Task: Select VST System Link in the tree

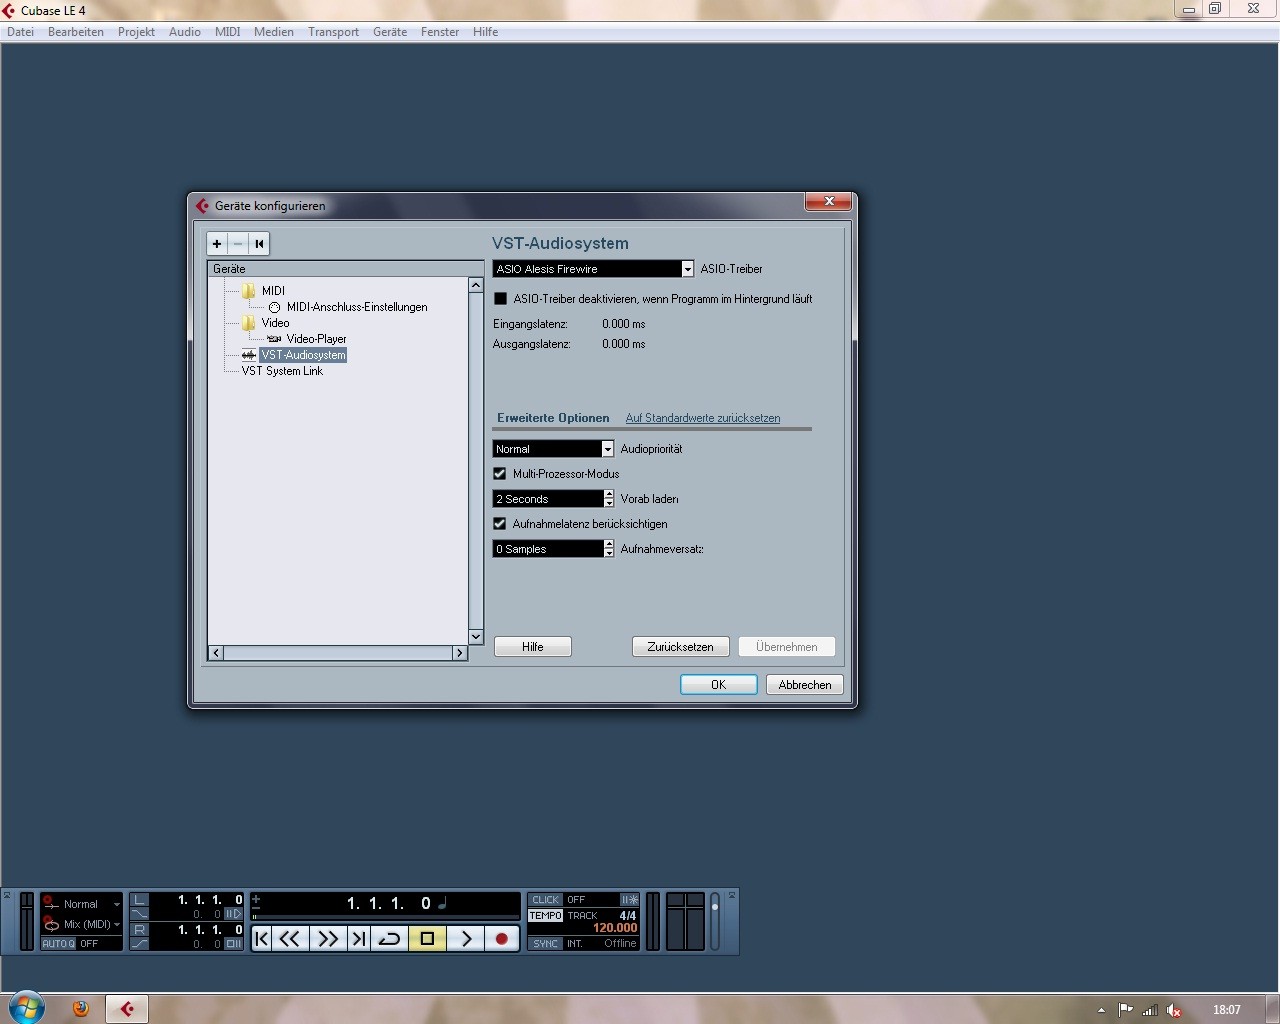Action: (x=282, y=371)
